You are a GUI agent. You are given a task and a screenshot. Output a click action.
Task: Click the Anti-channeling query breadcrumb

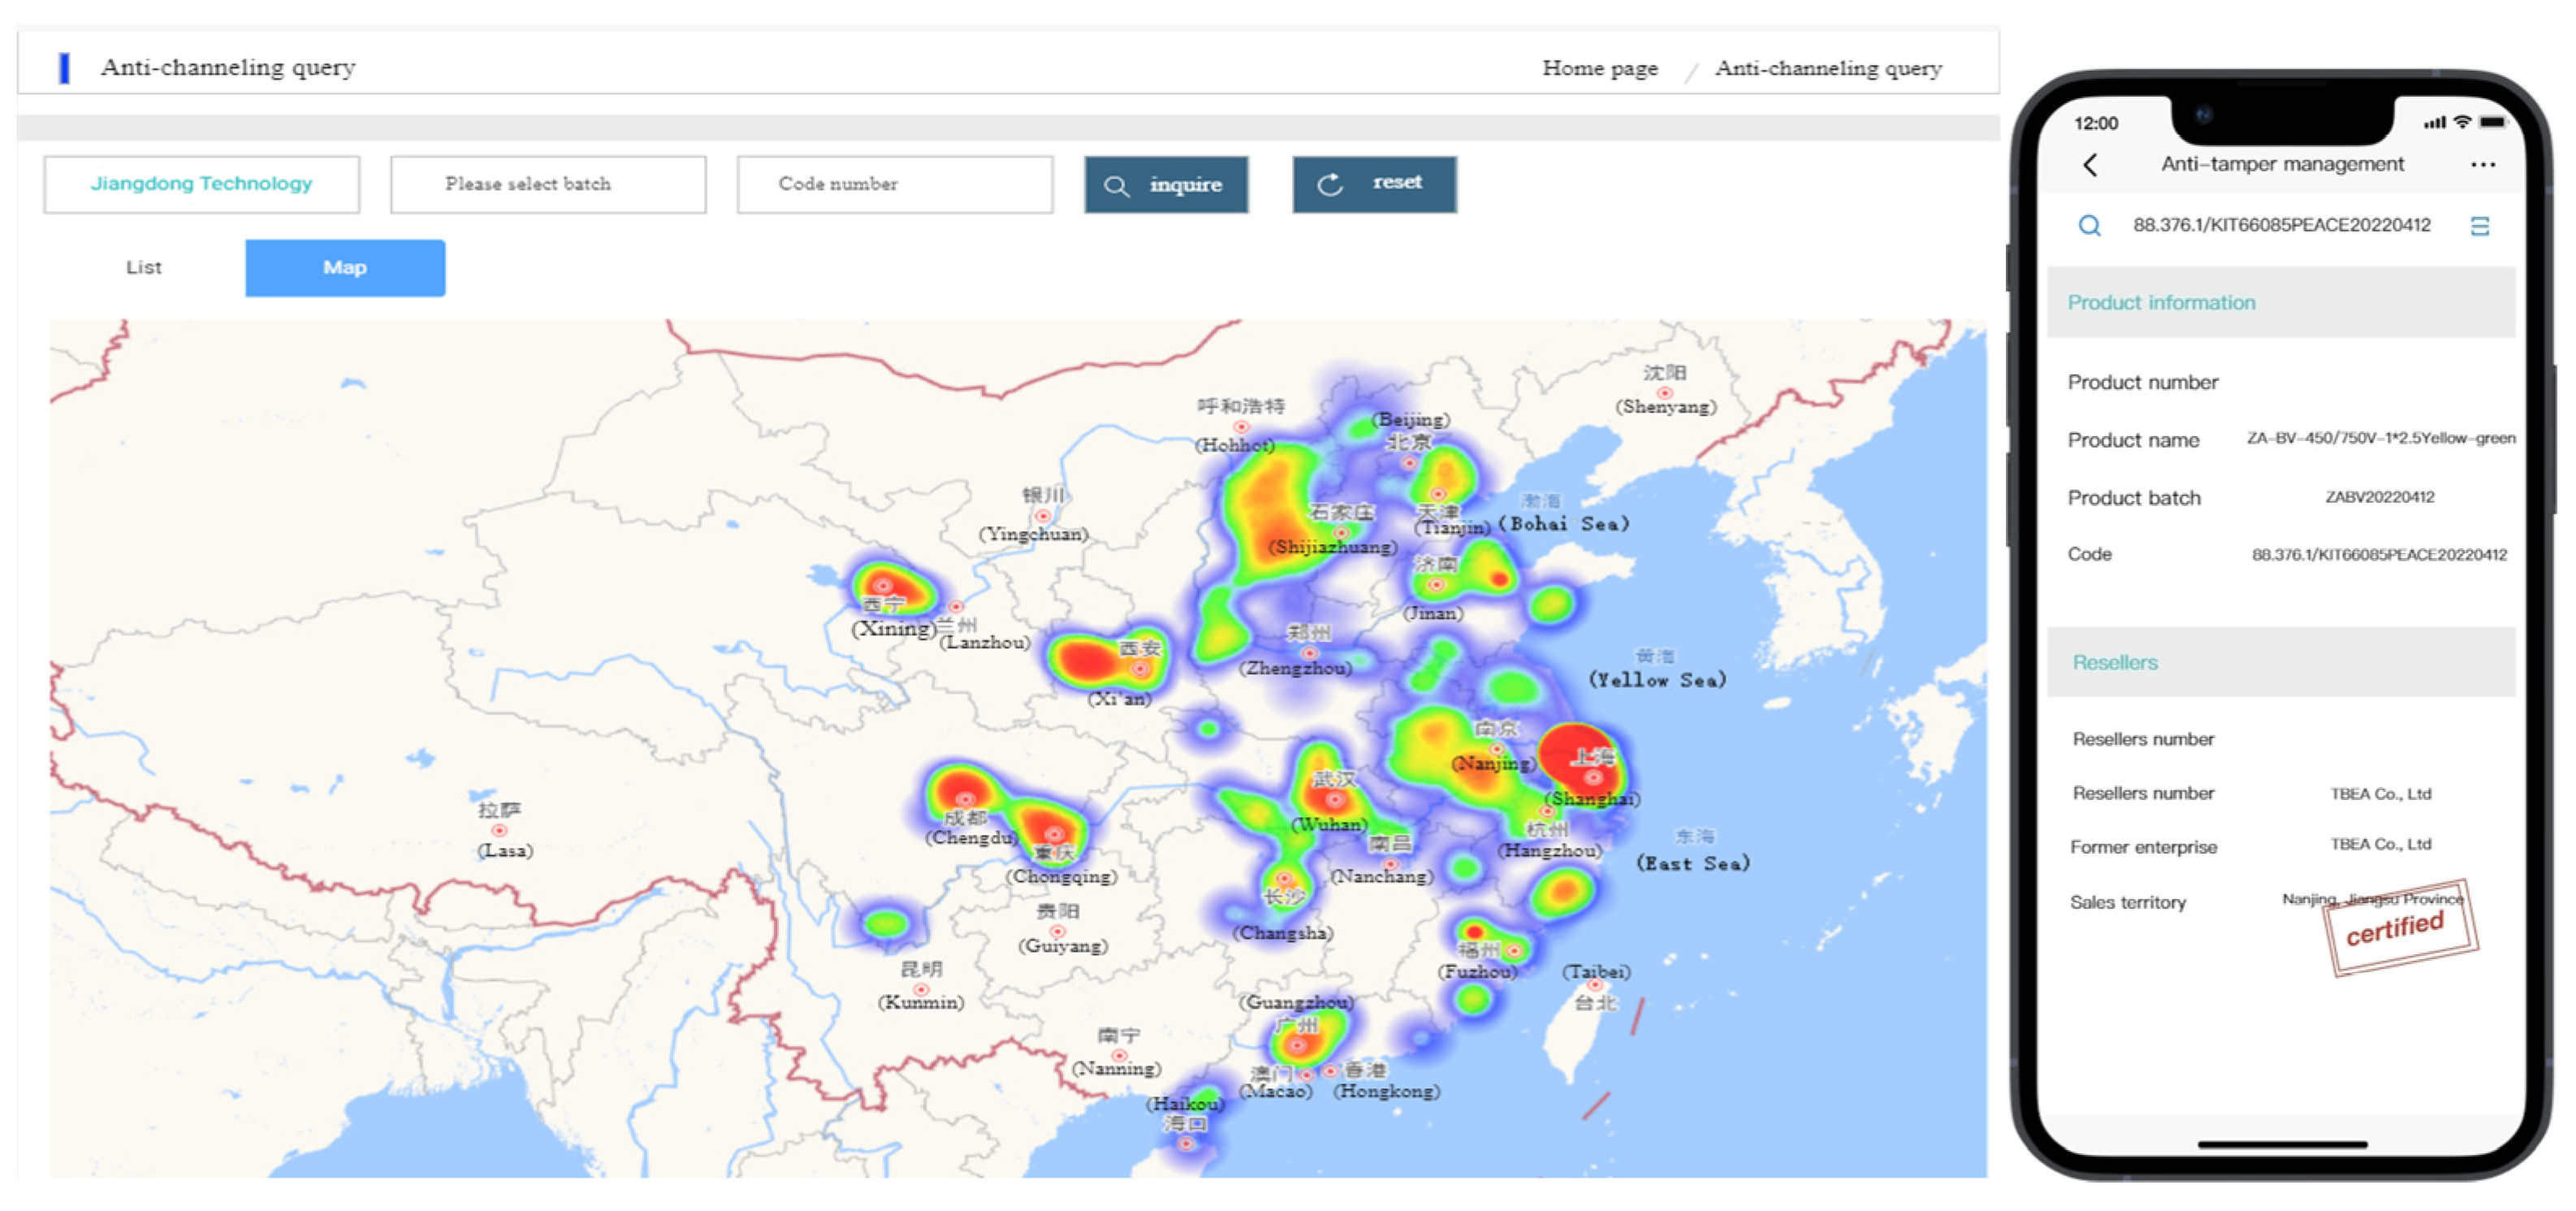point(1827,68)
